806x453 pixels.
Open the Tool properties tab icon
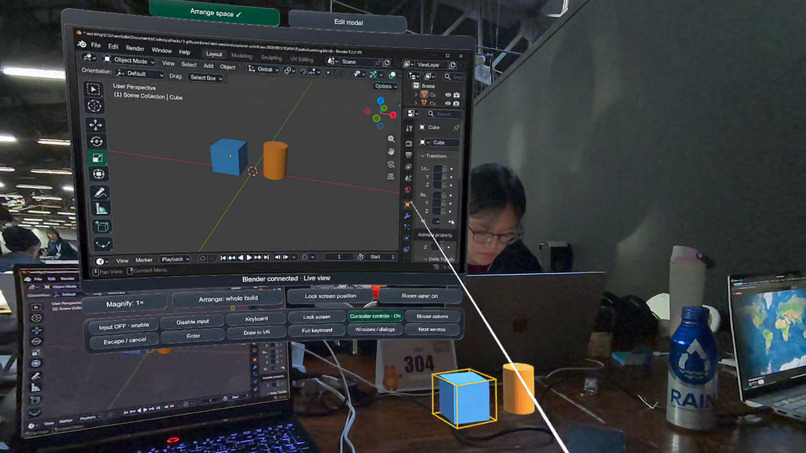coord(409,128)
